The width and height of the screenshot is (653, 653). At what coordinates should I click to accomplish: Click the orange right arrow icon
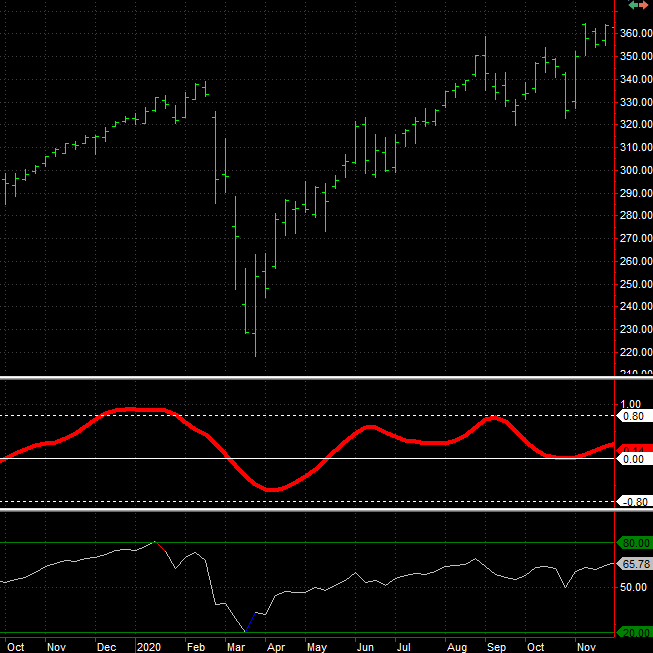(x=643, y=5)
